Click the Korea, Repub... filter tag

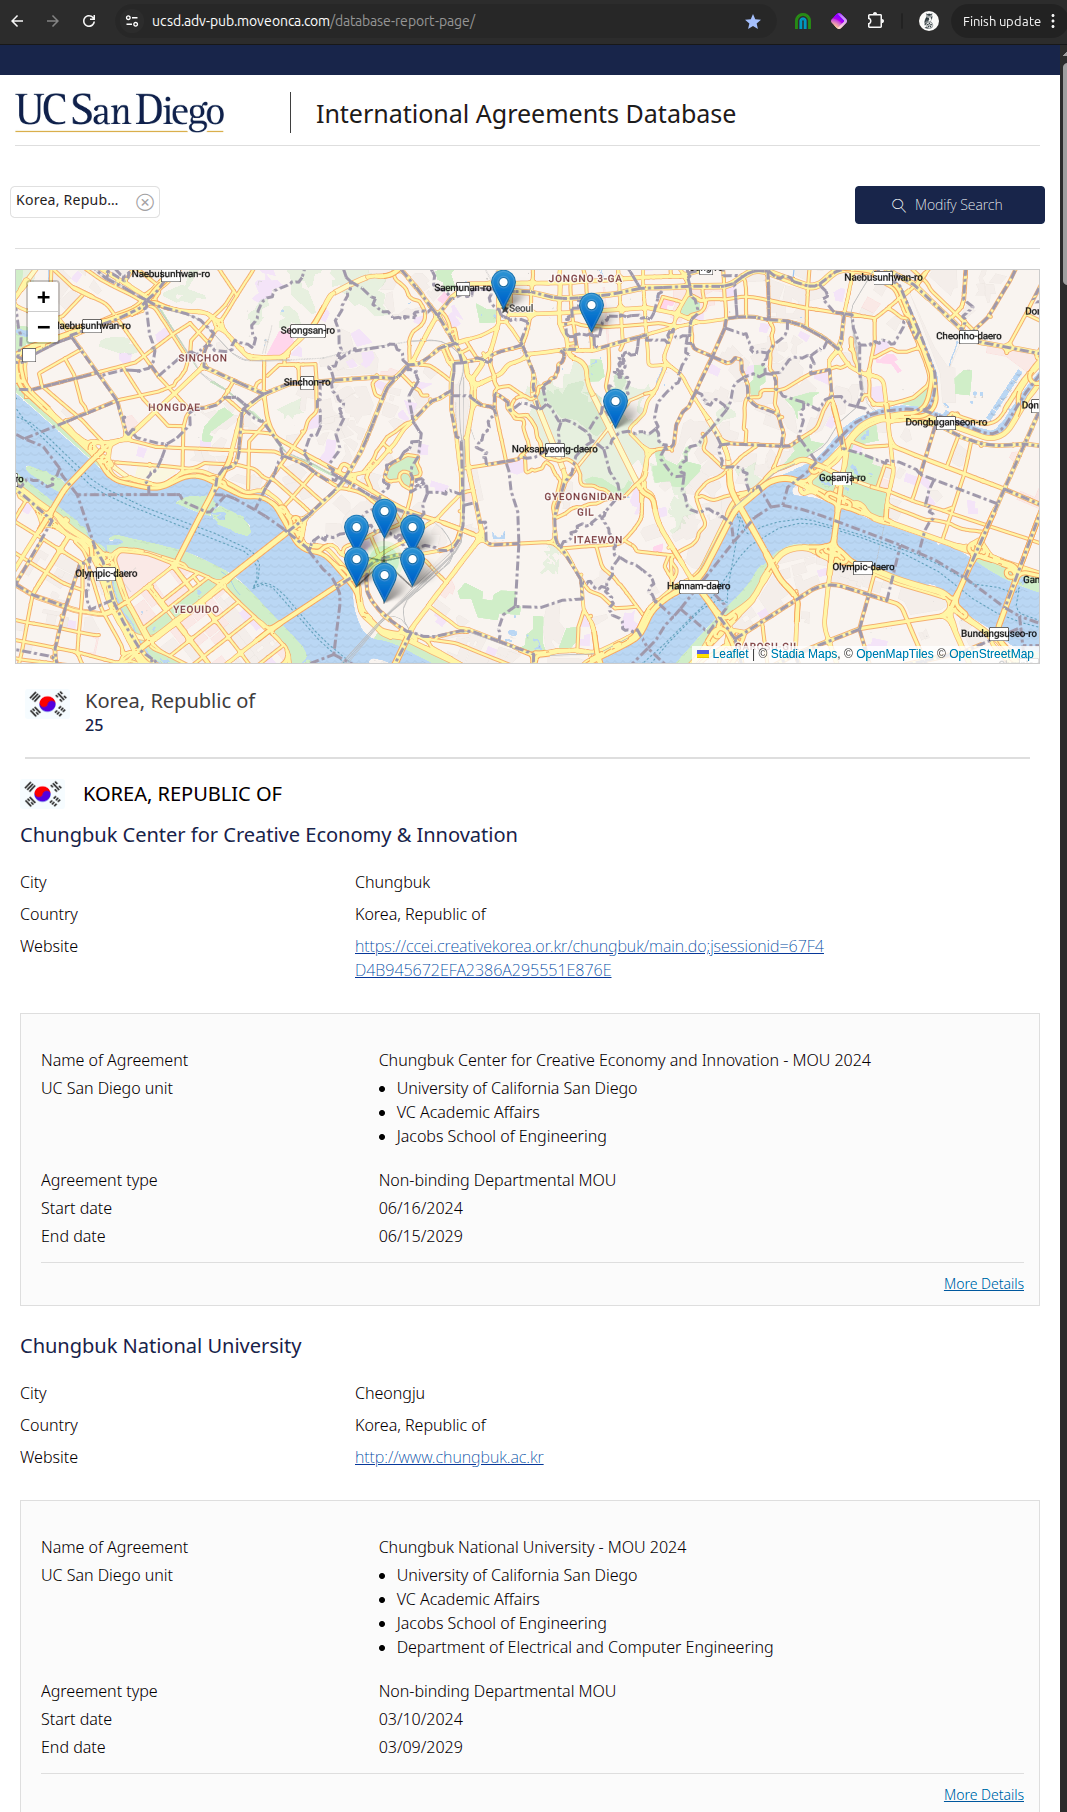click(67, 201)
